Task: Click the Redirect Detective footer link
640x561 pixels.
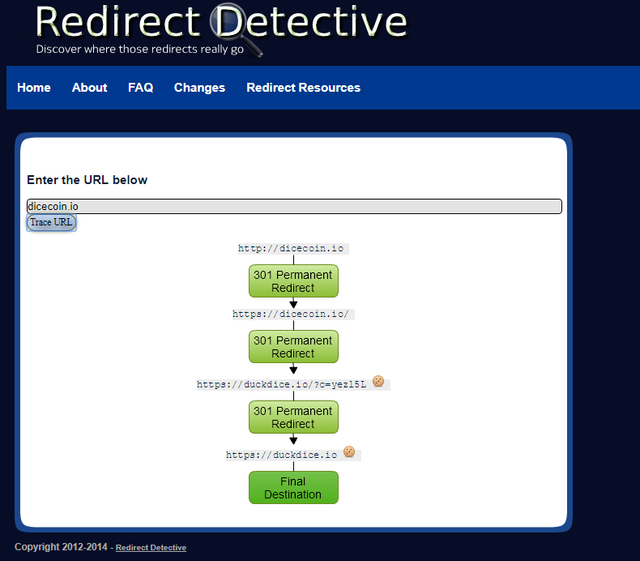Action: click(x=151, y=548)
